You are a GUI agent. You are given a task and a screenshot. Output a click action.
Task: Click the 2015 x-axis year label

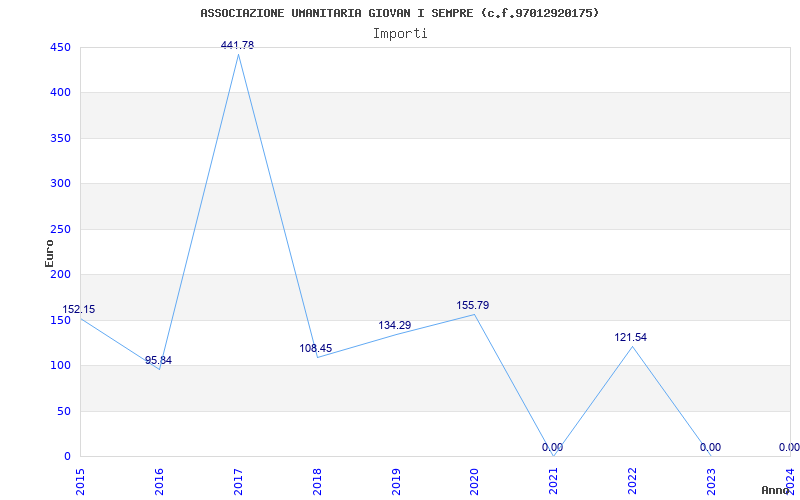80,481
